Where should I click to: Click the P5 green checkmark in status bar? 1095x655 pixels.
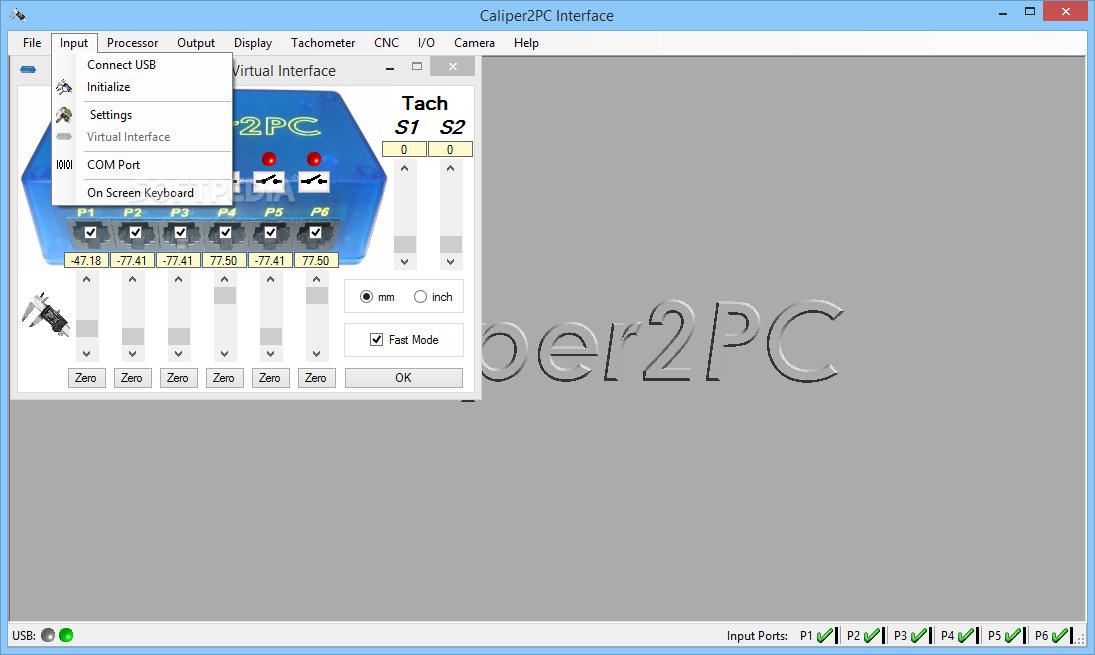1013,635
